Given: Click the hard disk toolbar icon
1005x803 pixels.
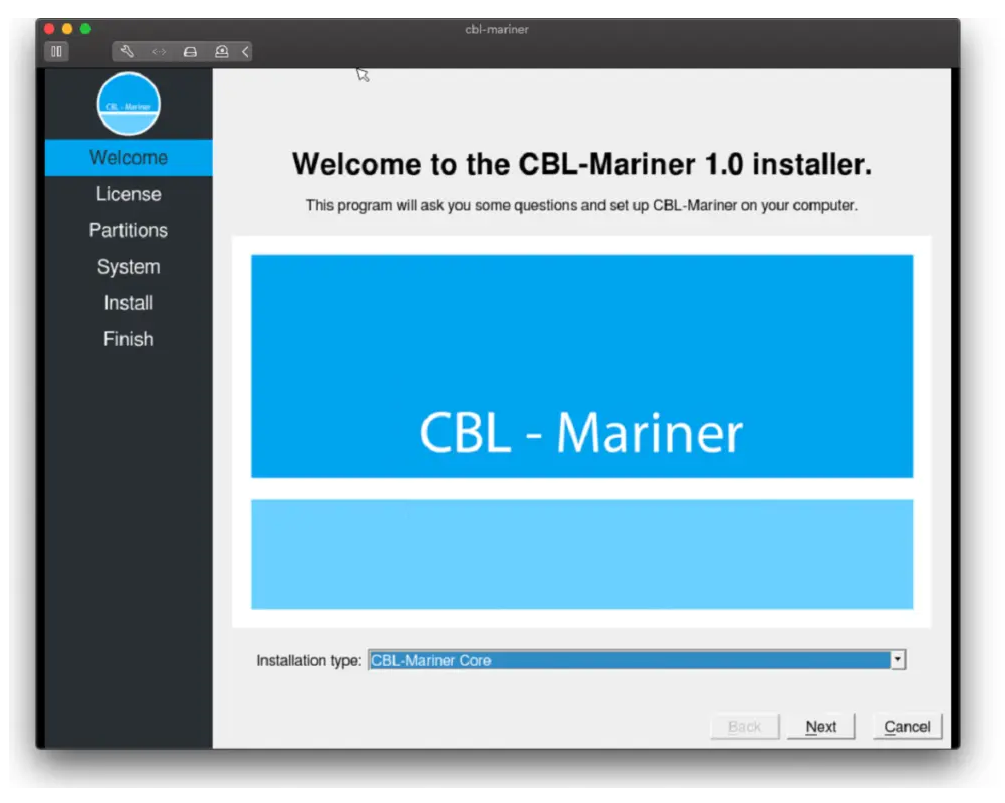Looking at the screenshot, I should coord(190,51).
